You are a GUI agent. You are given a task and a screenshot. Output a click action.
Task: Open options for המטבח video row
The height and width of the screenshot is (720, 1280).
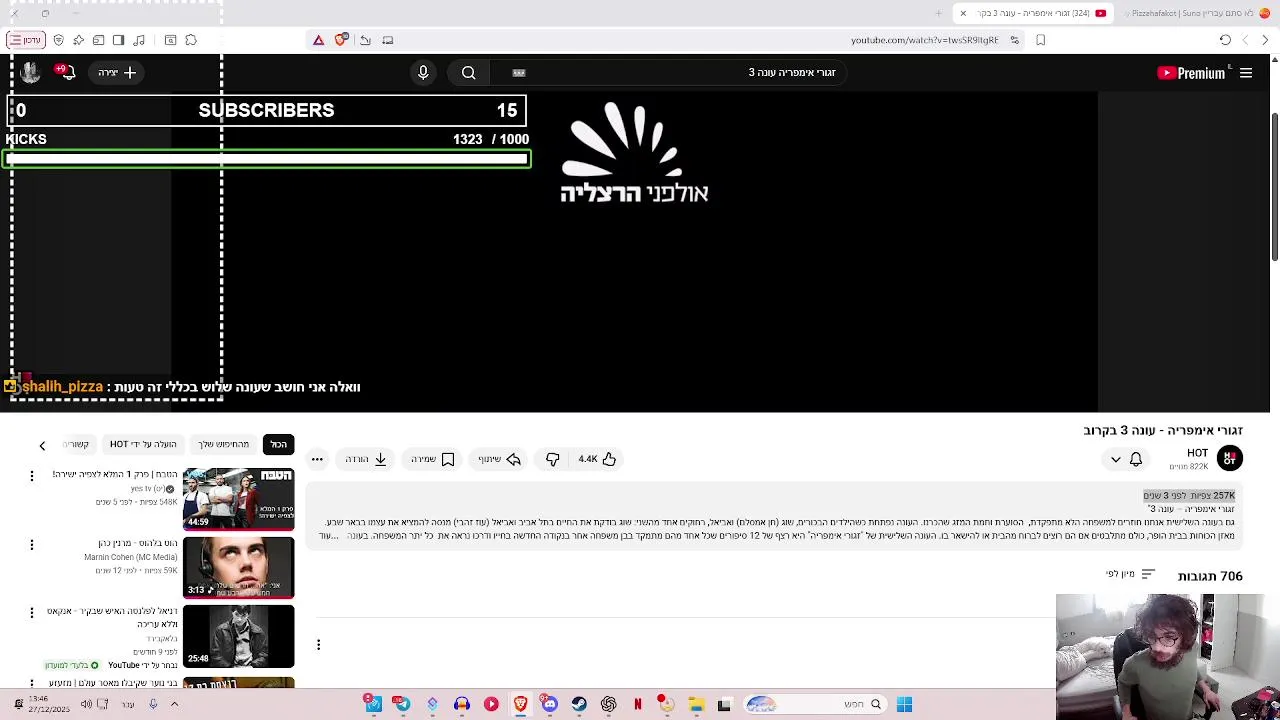[x=31, y=476]
